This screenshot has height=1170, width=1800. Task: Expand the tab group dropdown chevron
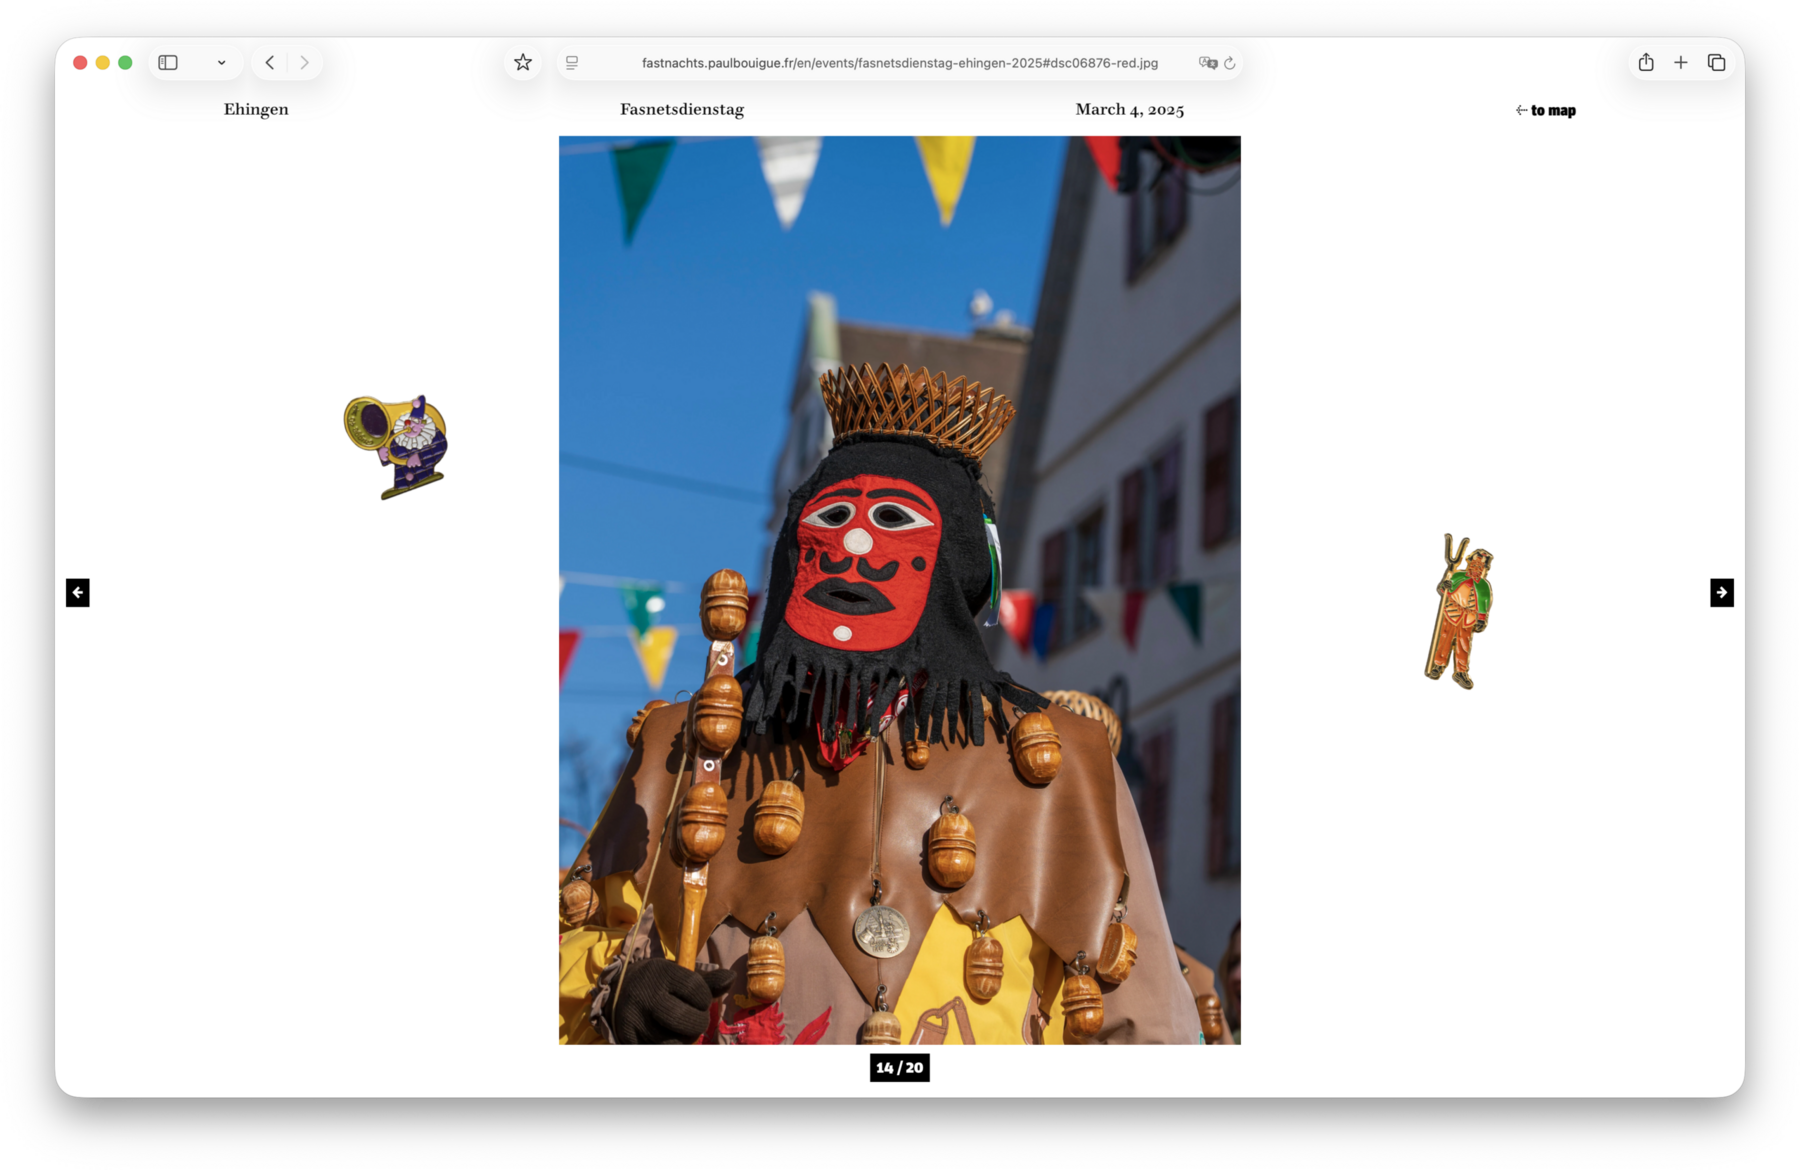[x=221, y=63]
